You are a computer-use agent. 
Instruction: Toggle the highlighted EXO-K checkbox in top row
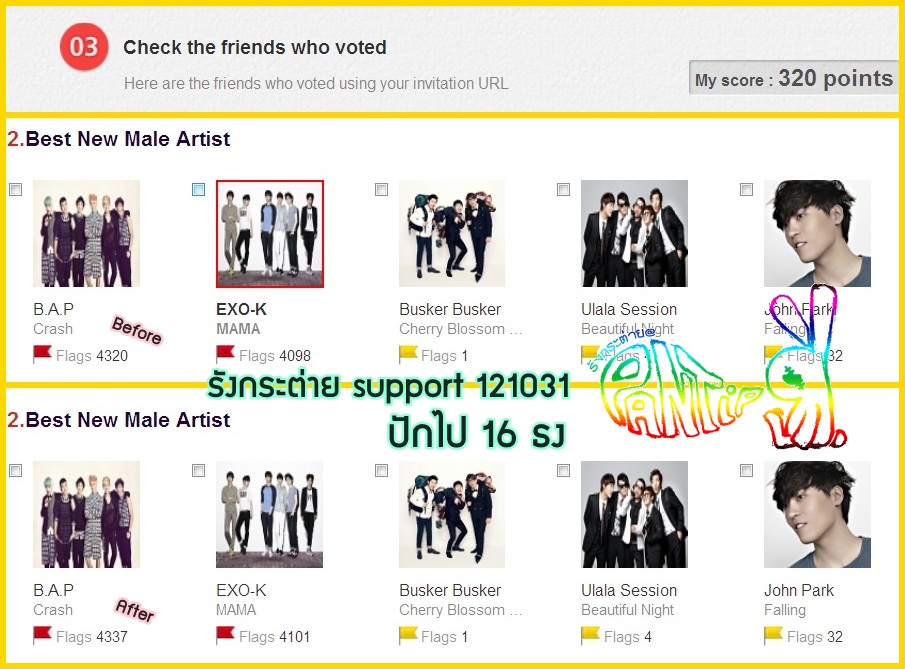tap(198, 189)
